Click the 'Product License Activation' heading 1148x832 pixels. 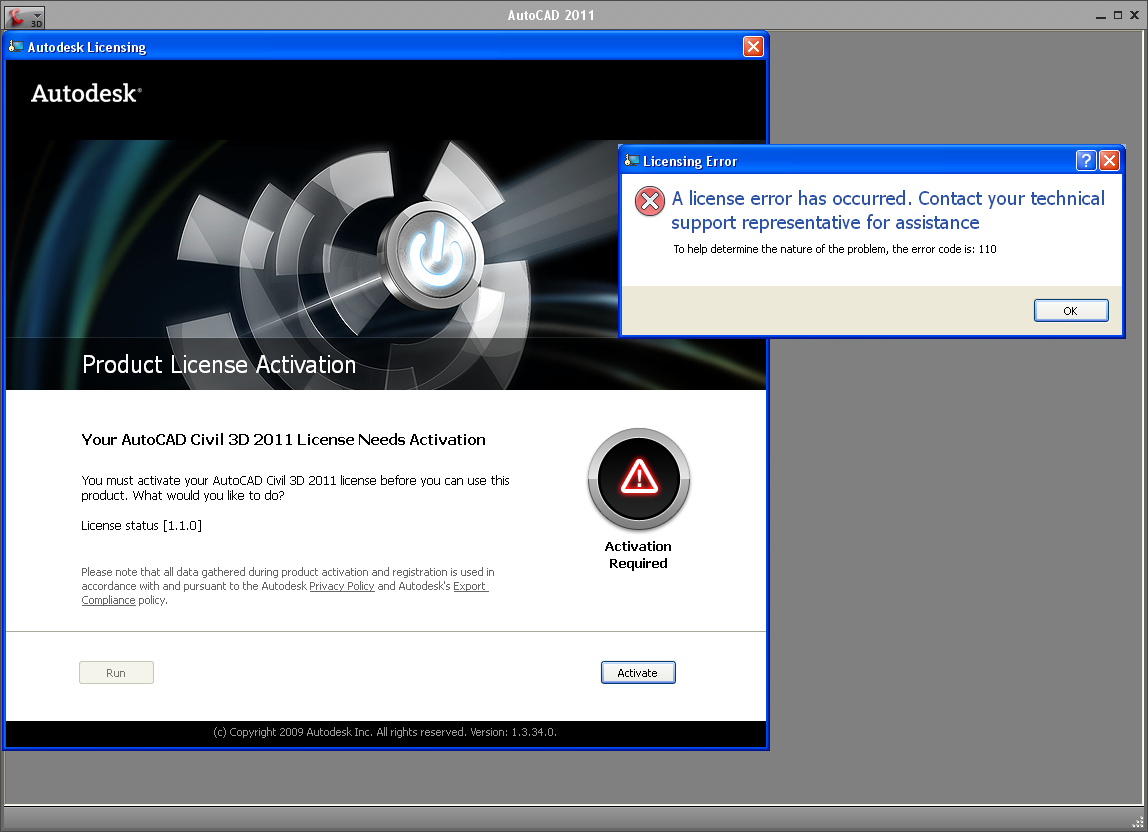click(219, 365)
